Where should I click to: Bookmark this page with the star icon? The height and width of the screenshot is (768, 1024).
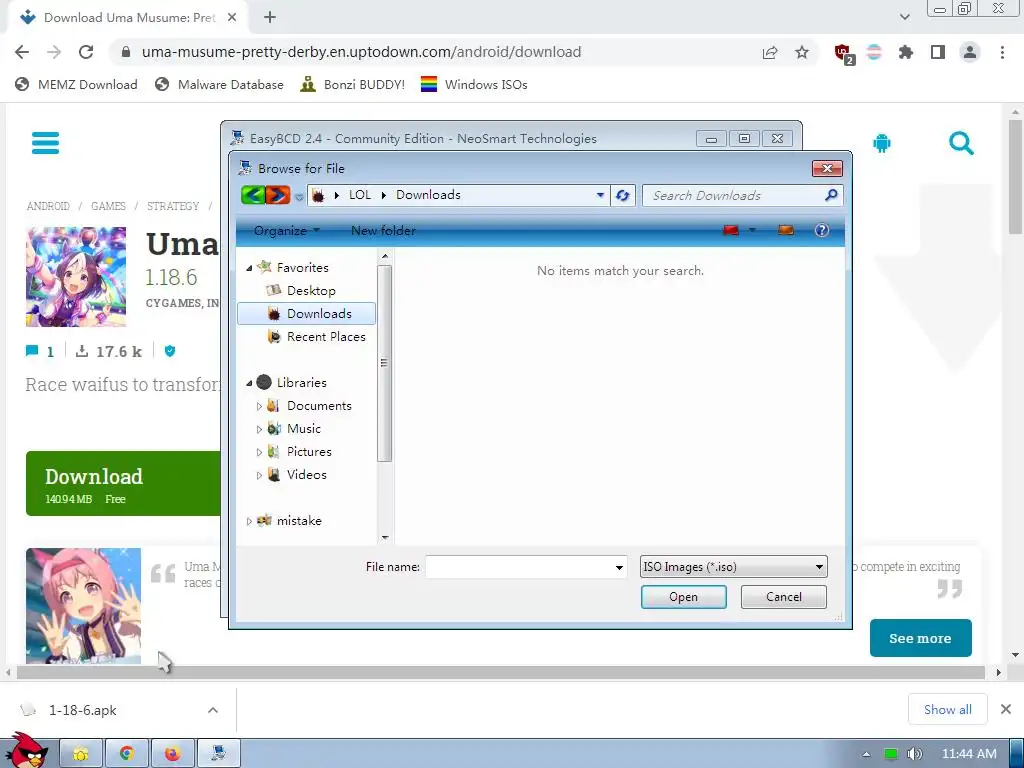pos(802,52)
